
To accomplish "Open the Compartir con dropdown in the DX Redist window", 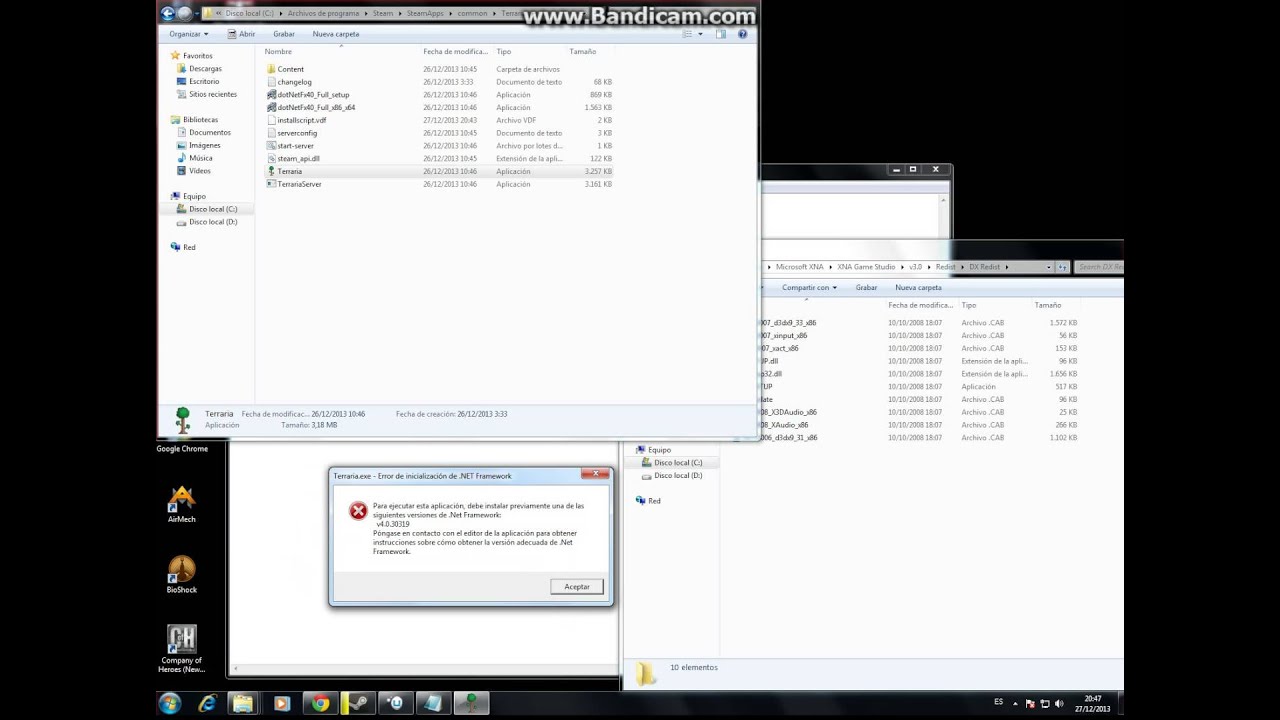I will (809, 288).
